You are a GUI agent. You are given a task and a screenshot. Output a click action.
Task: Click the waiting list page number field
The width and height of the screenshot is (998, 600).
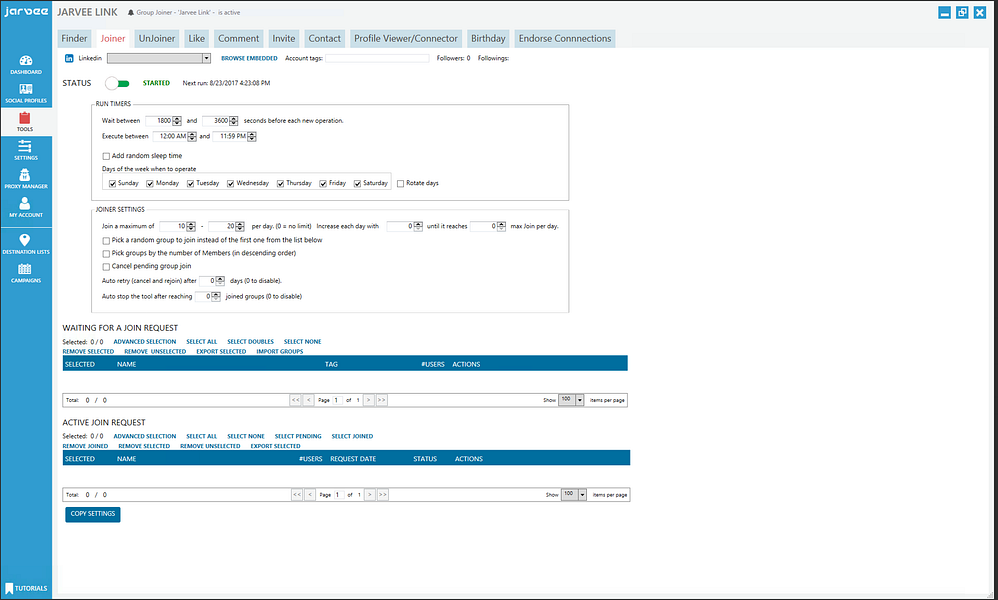pyautogui.click(x=337, y=400)
